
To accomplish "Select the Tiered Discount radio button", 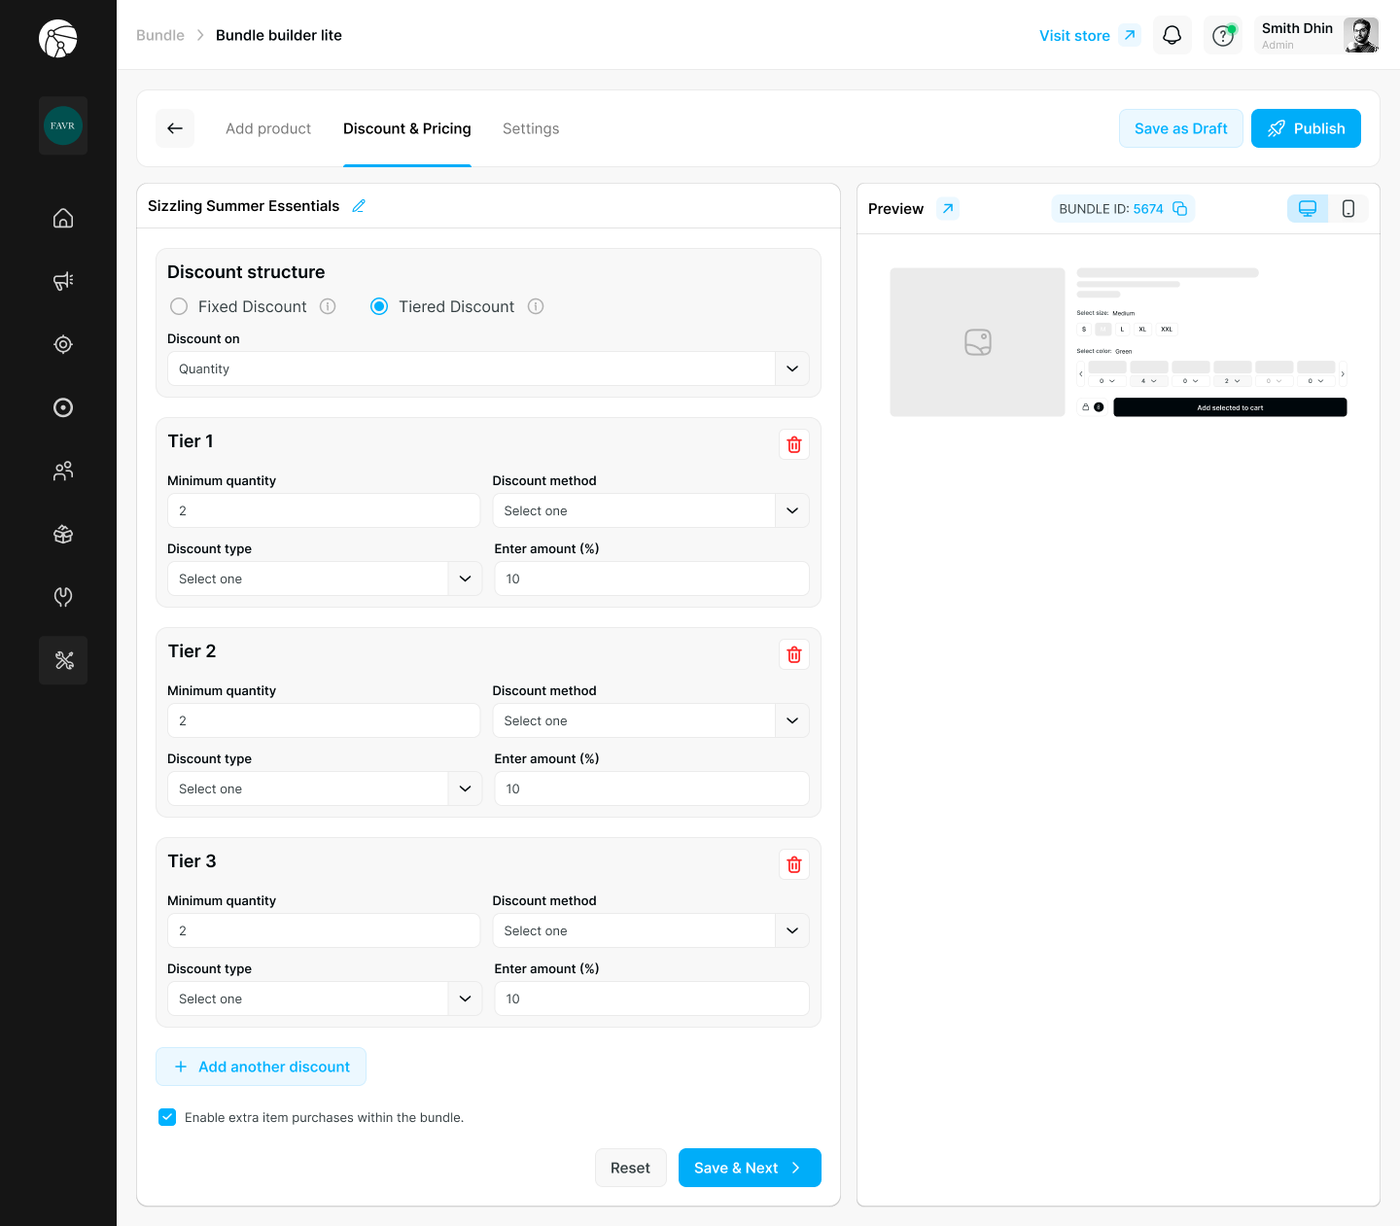I will click(379, 307).
